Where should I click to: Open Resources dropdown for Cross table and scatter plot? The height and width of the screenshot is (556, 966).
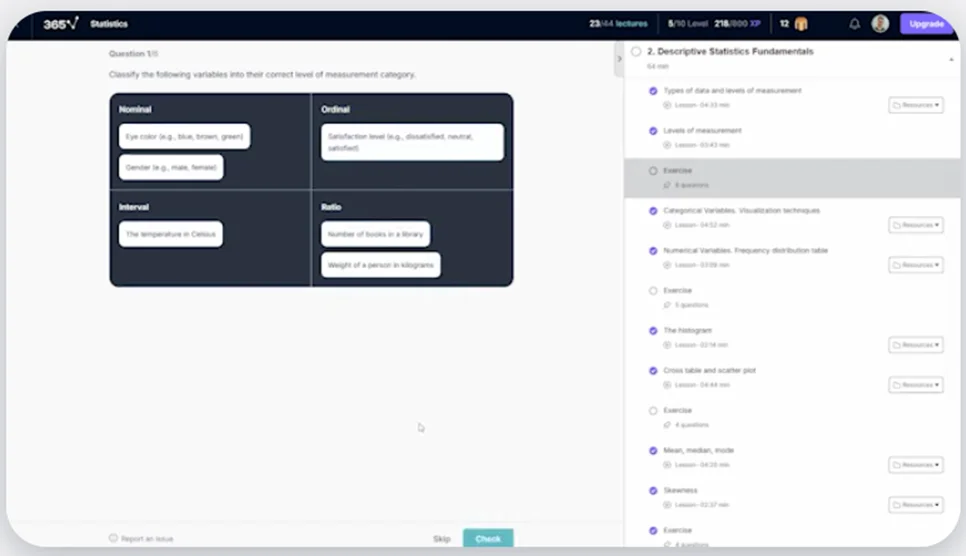click(x=915, y=385)
